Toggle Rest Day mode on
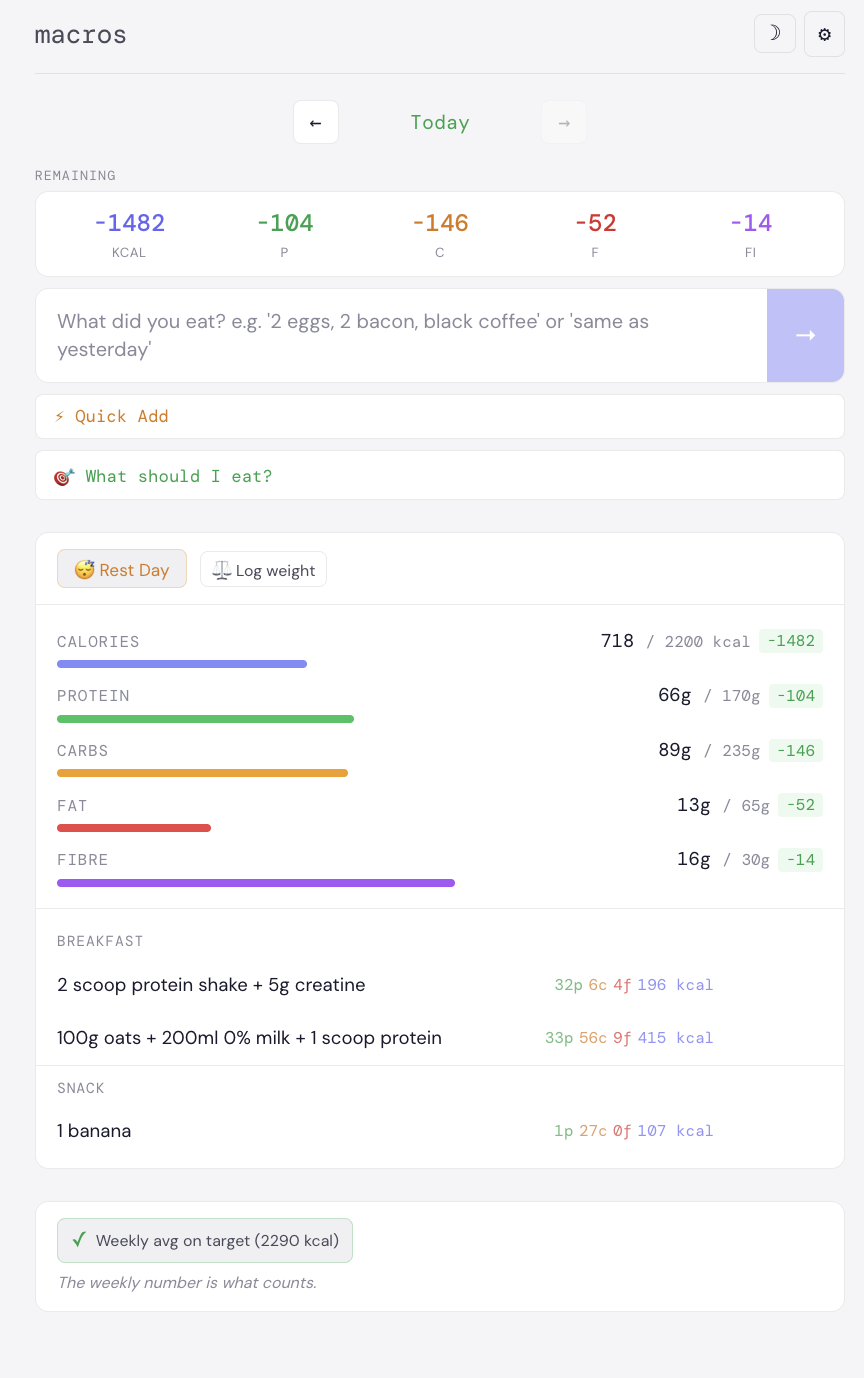Screen dimensions: 864x1378 122,568
